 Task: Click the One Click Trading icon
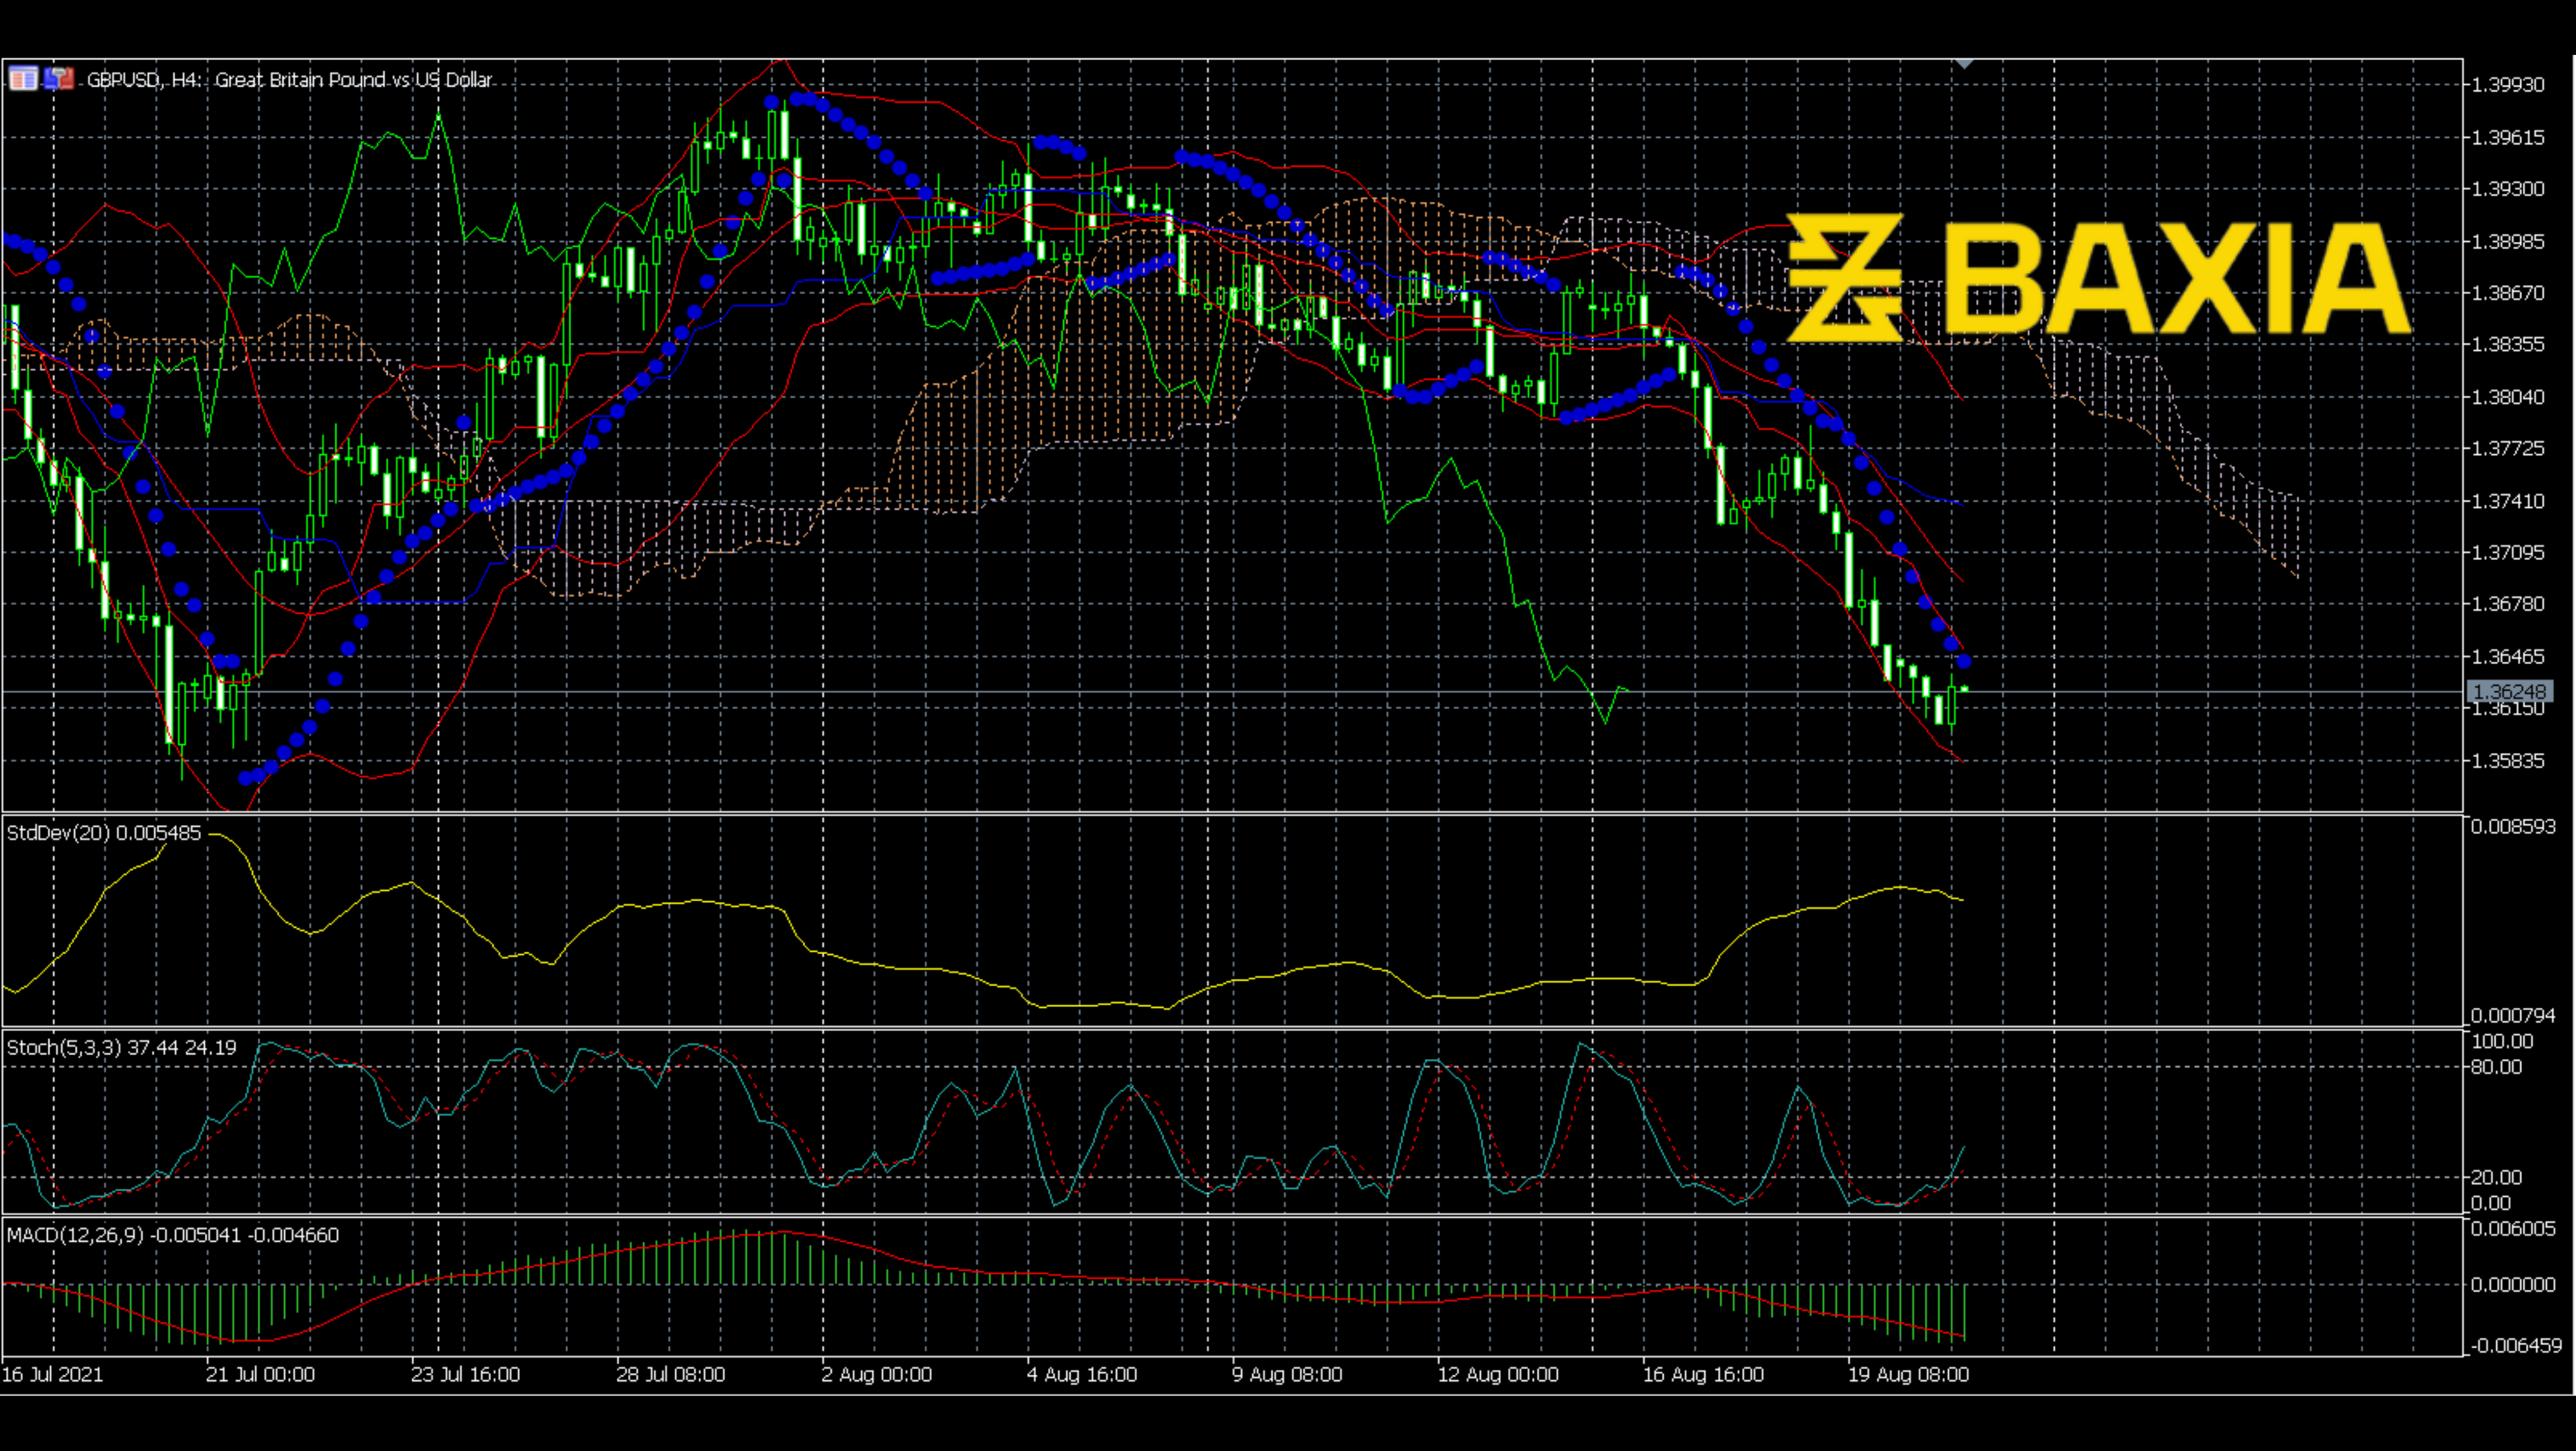point(58,78)
